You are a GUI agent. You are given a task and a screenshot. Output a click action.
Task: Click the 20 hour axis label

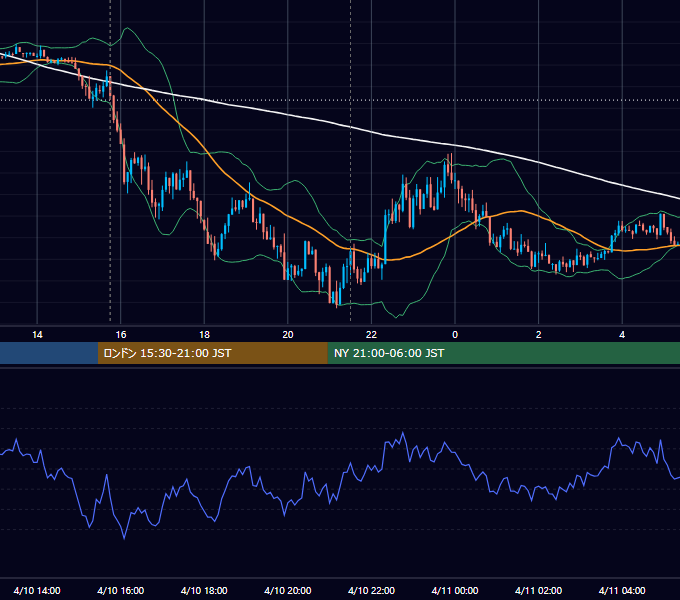[288, 335]
